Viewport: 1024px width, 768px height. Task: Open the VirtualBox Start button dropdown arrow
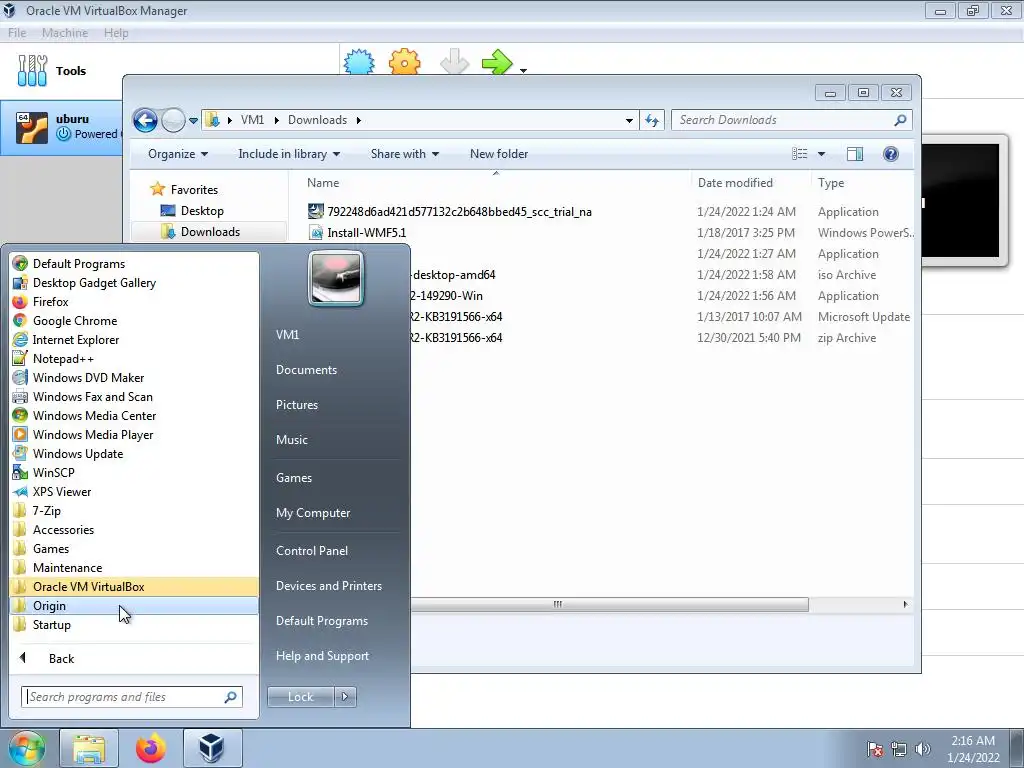pos(523,70)
